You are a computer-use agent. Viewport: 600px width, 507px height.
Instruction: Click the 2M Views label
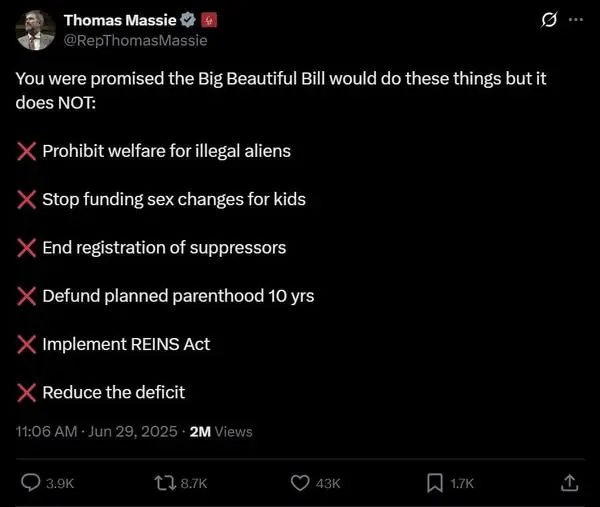[x=221, y=432]
